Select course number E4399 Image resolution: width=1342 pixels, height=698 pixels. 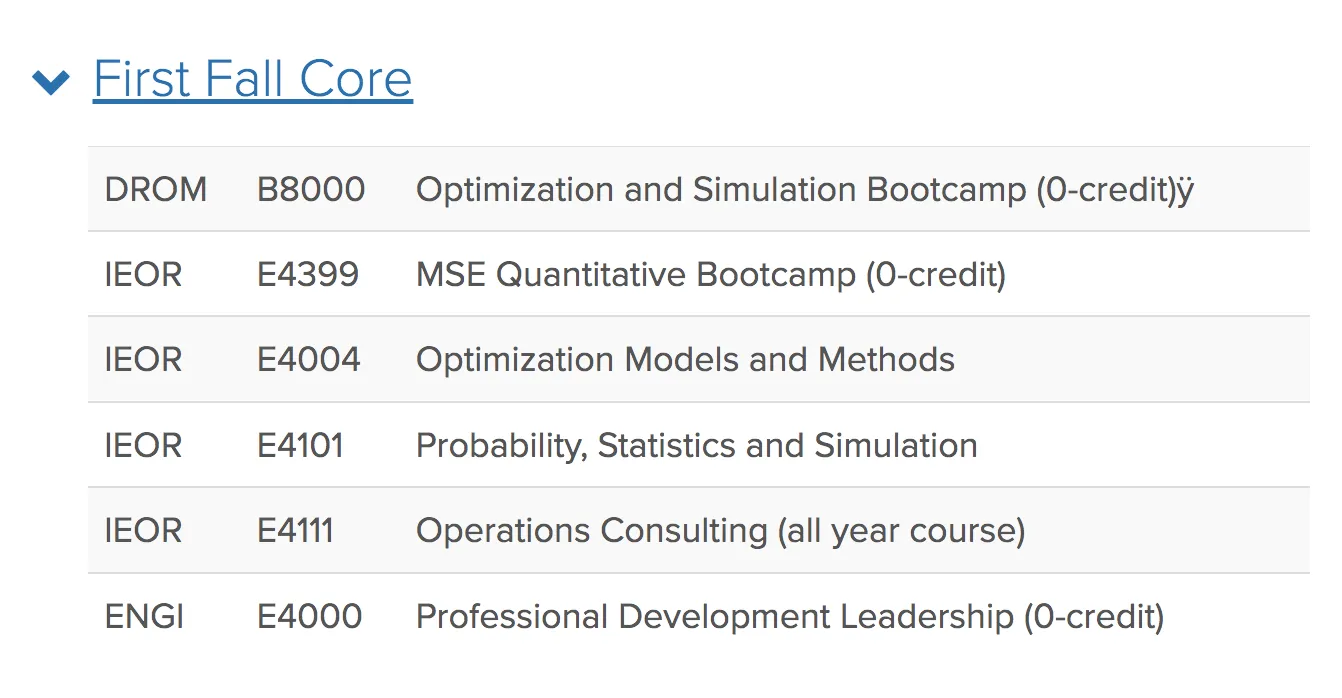pyautogui.click(x=308, y=274)
